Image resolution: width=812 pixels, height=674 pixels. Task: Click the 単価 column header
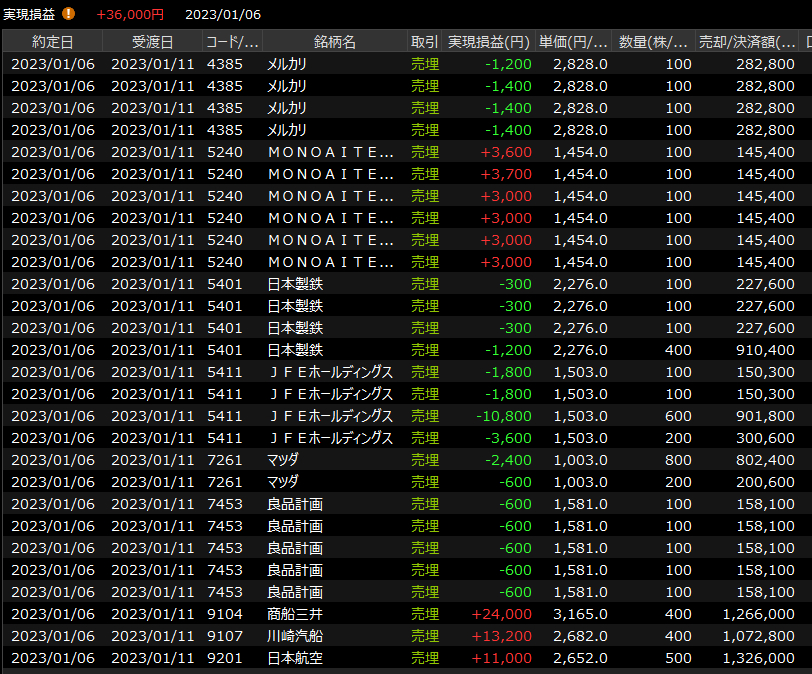pyautogui.click(x=573, y=41)
